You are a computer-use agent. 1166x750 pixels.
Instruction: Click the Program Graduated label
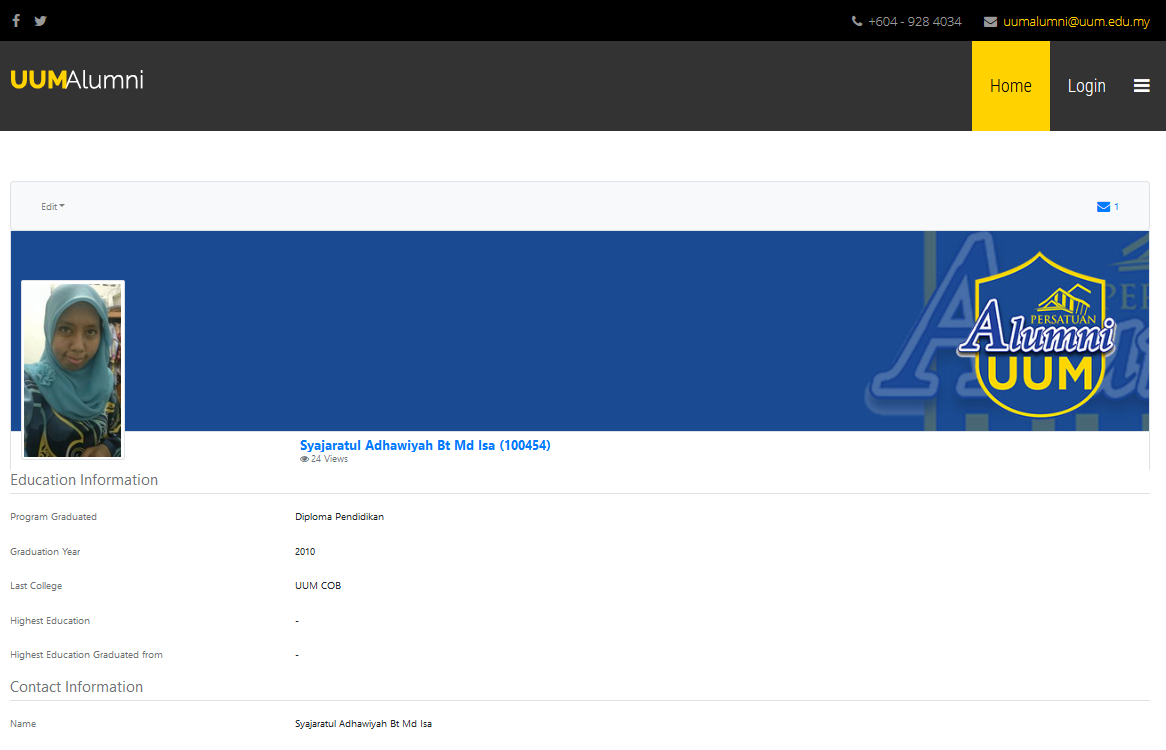pos(54,517)
